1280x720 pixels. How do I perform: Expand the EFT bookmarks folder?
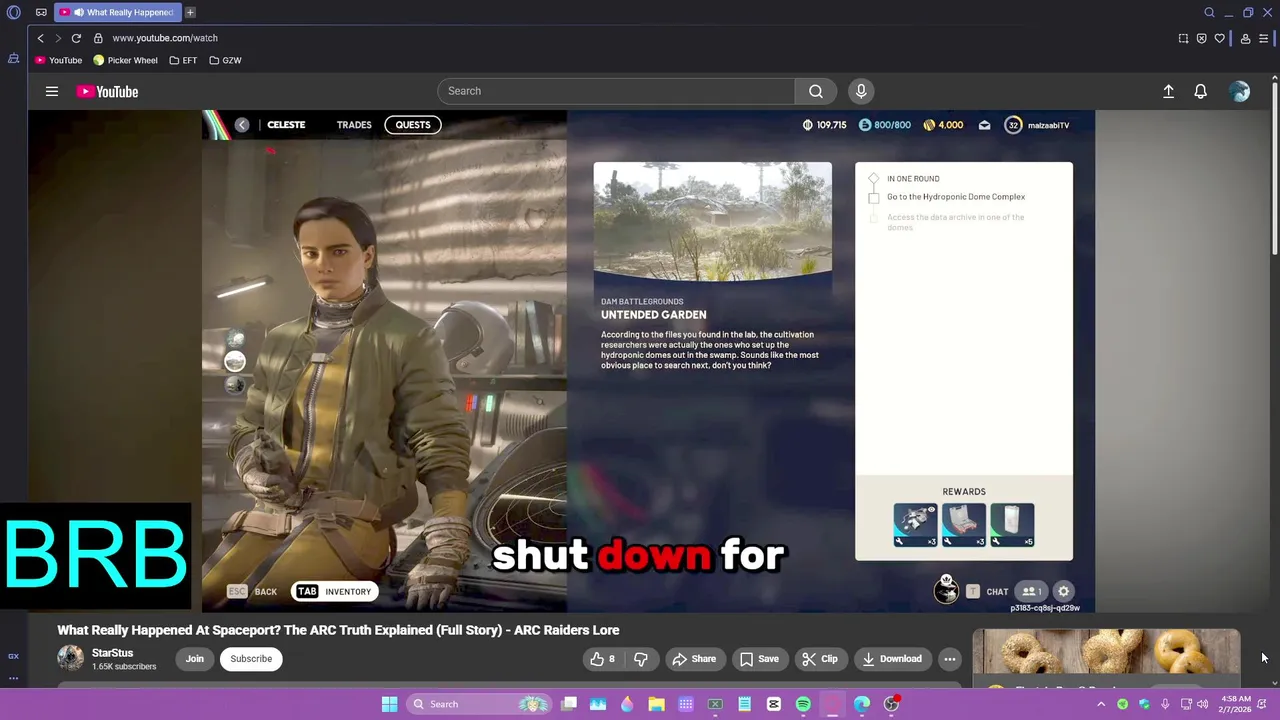[183, 60]
